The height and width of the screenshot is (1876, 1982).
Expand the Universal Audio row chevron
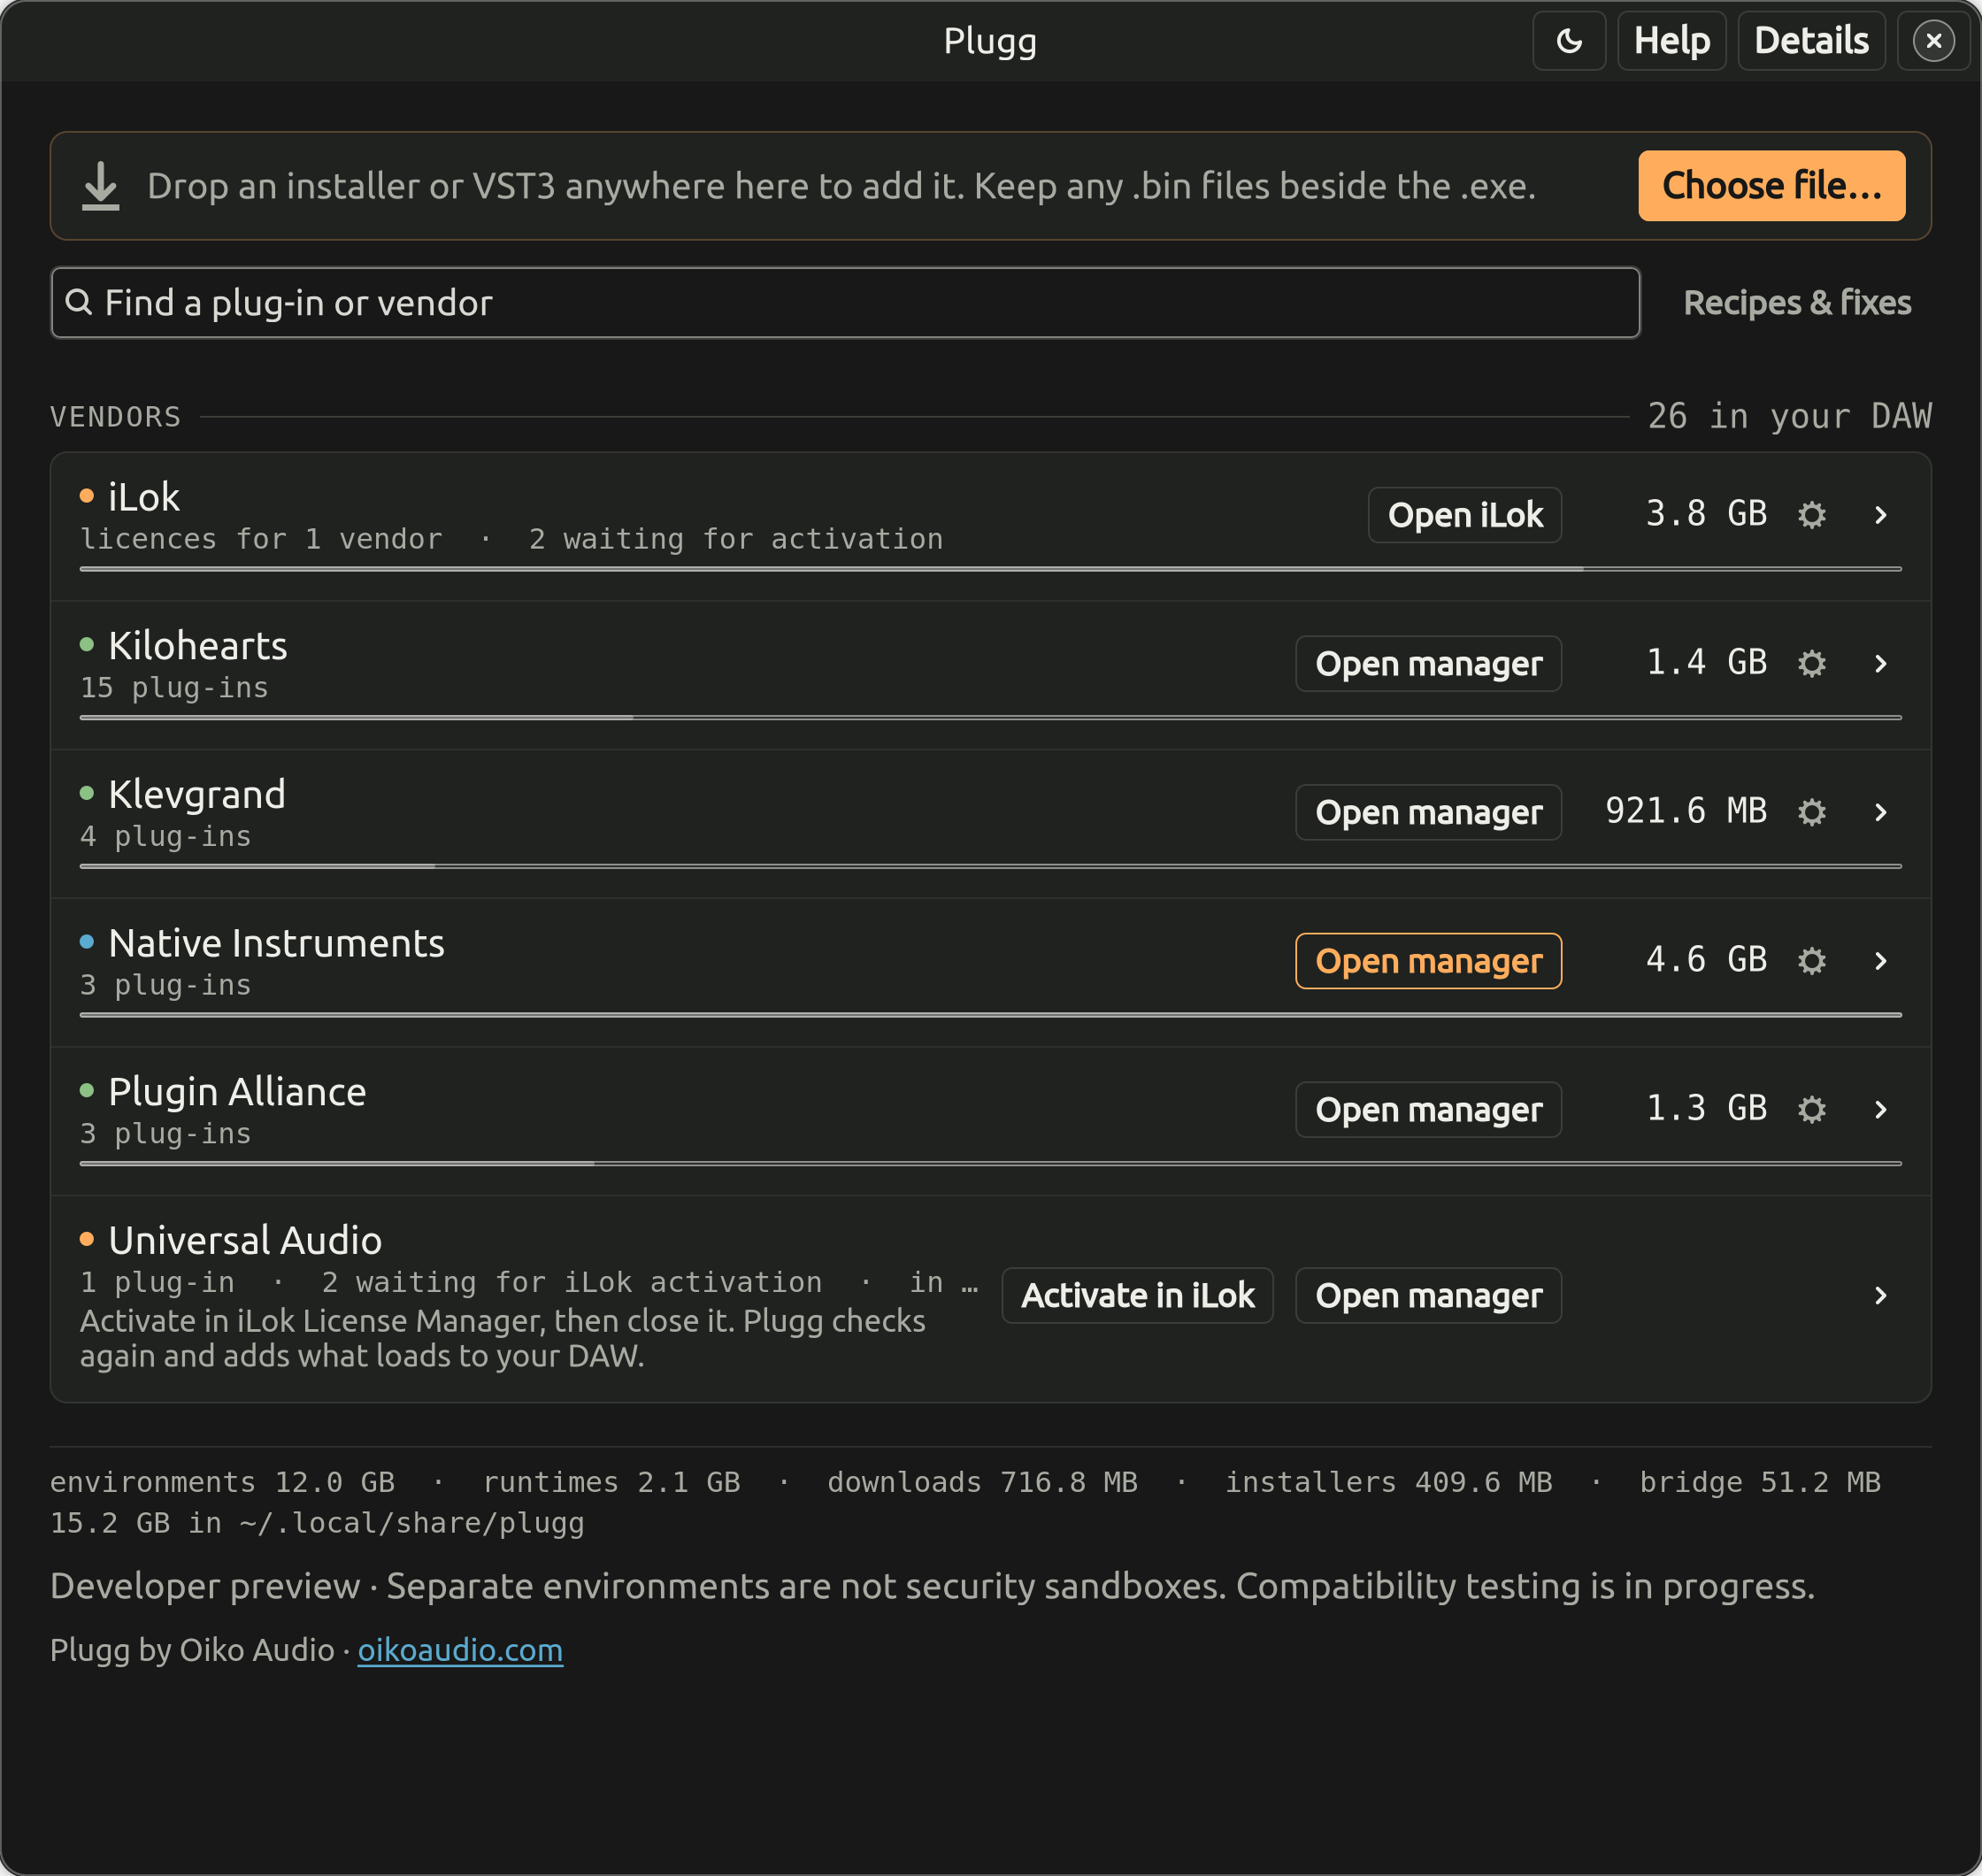click(x=1880, y=1296)
